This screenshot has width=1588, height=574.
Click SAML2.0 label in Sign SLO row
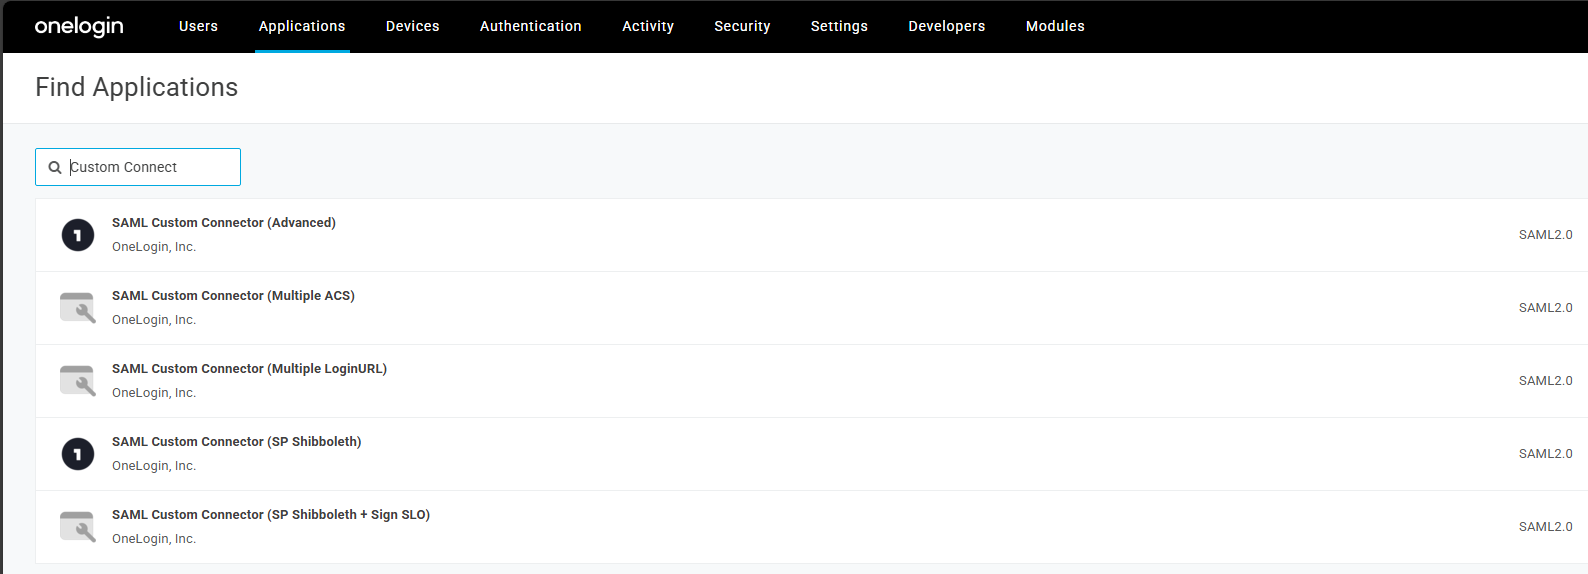point(1545,527)
